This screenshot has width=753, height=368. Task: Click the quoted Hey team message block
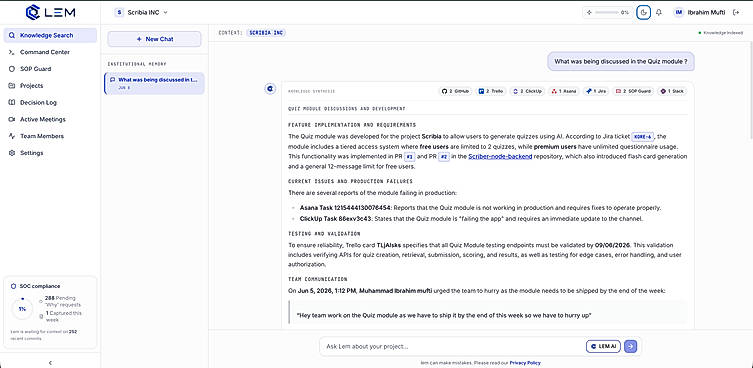coord(488,312)
